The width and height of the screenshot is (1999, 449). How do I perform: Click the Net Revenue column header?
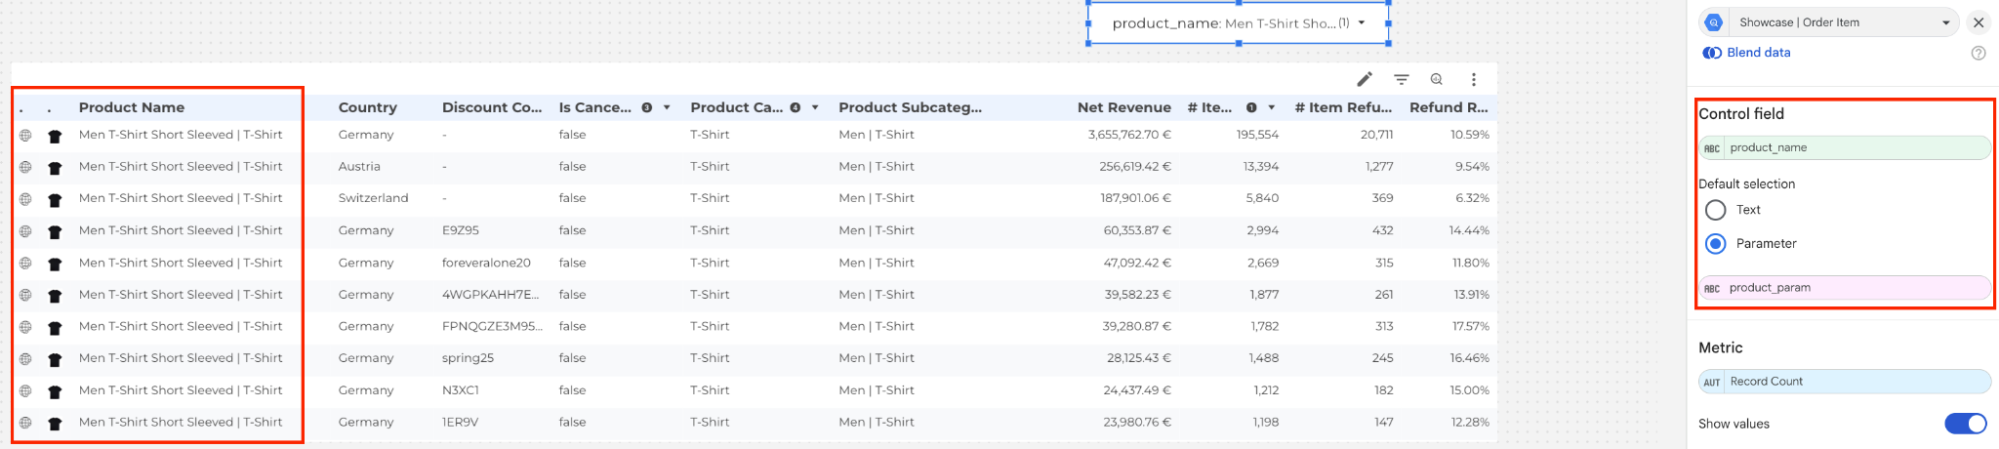pyautogui.click(x=1123, y=108)
